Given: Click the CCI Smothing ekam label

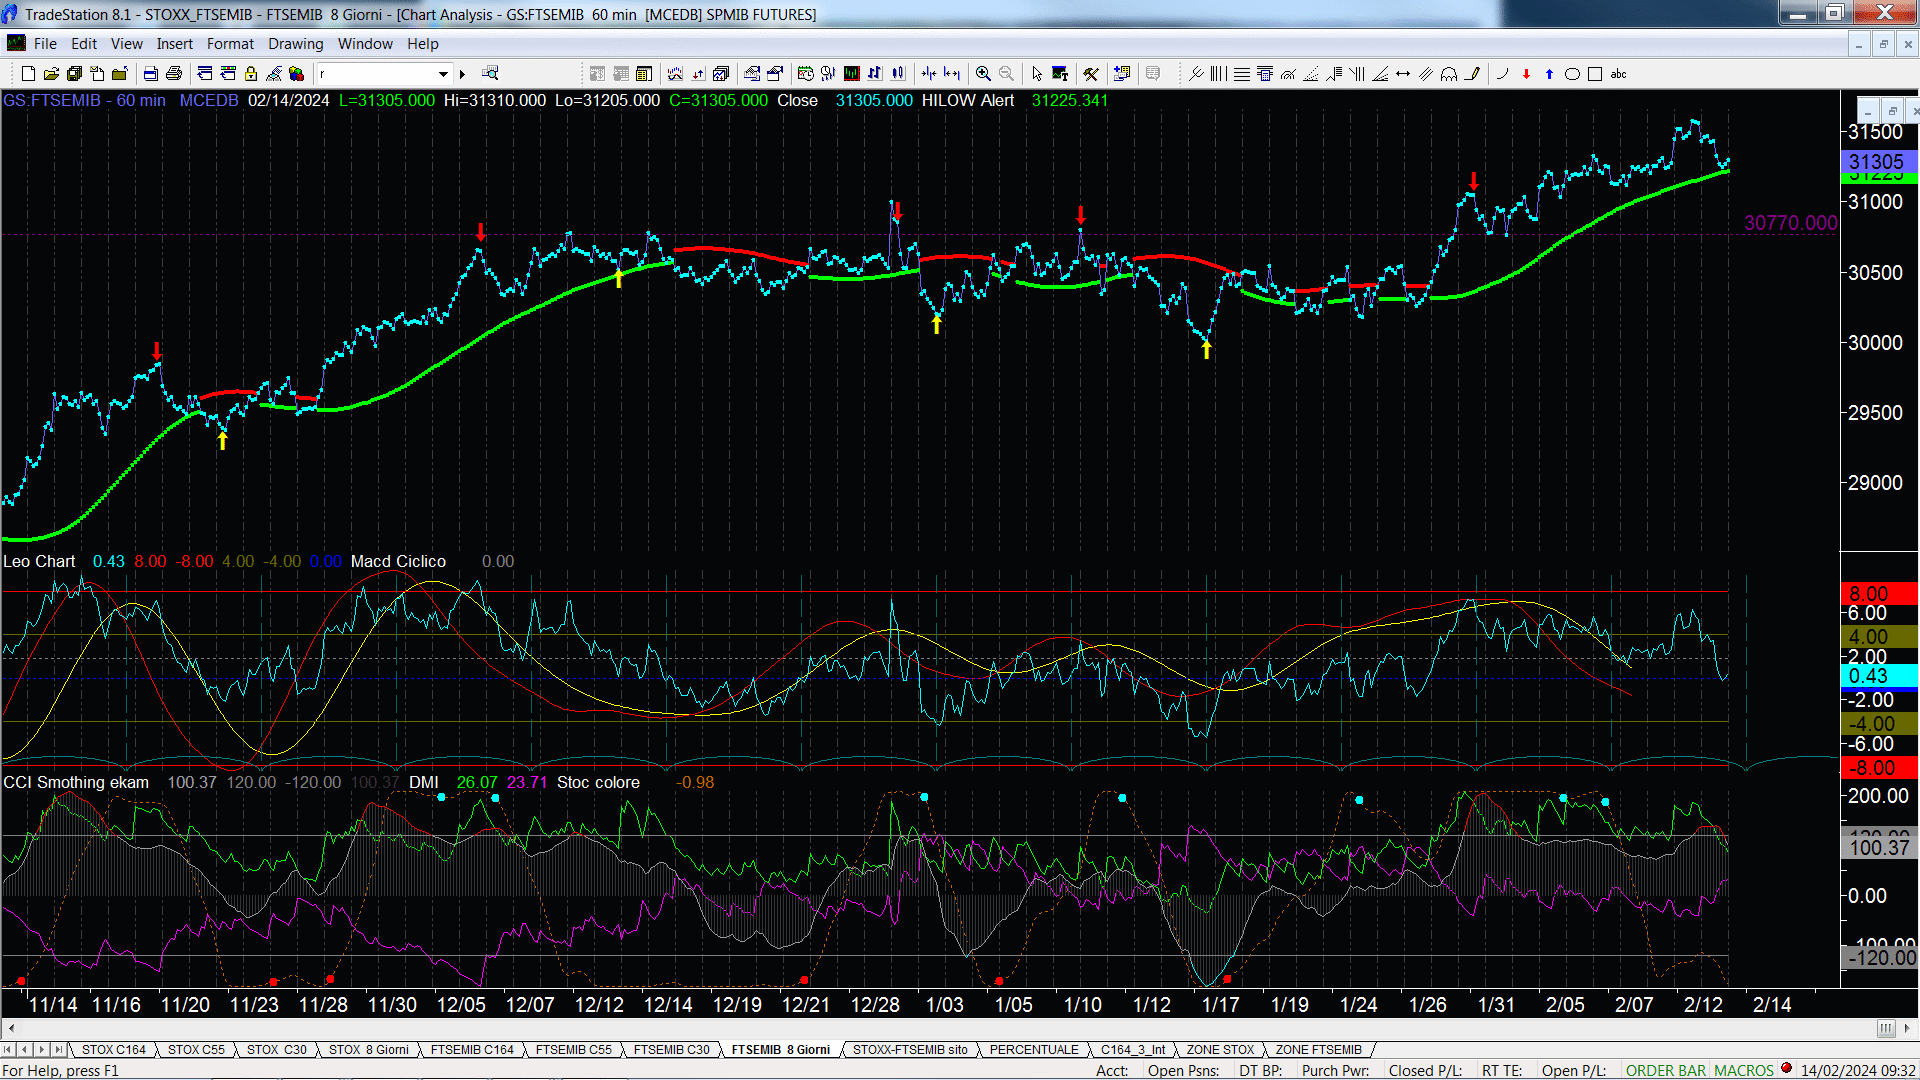Looking at the screenshot, I should click(x=76, y=783).
